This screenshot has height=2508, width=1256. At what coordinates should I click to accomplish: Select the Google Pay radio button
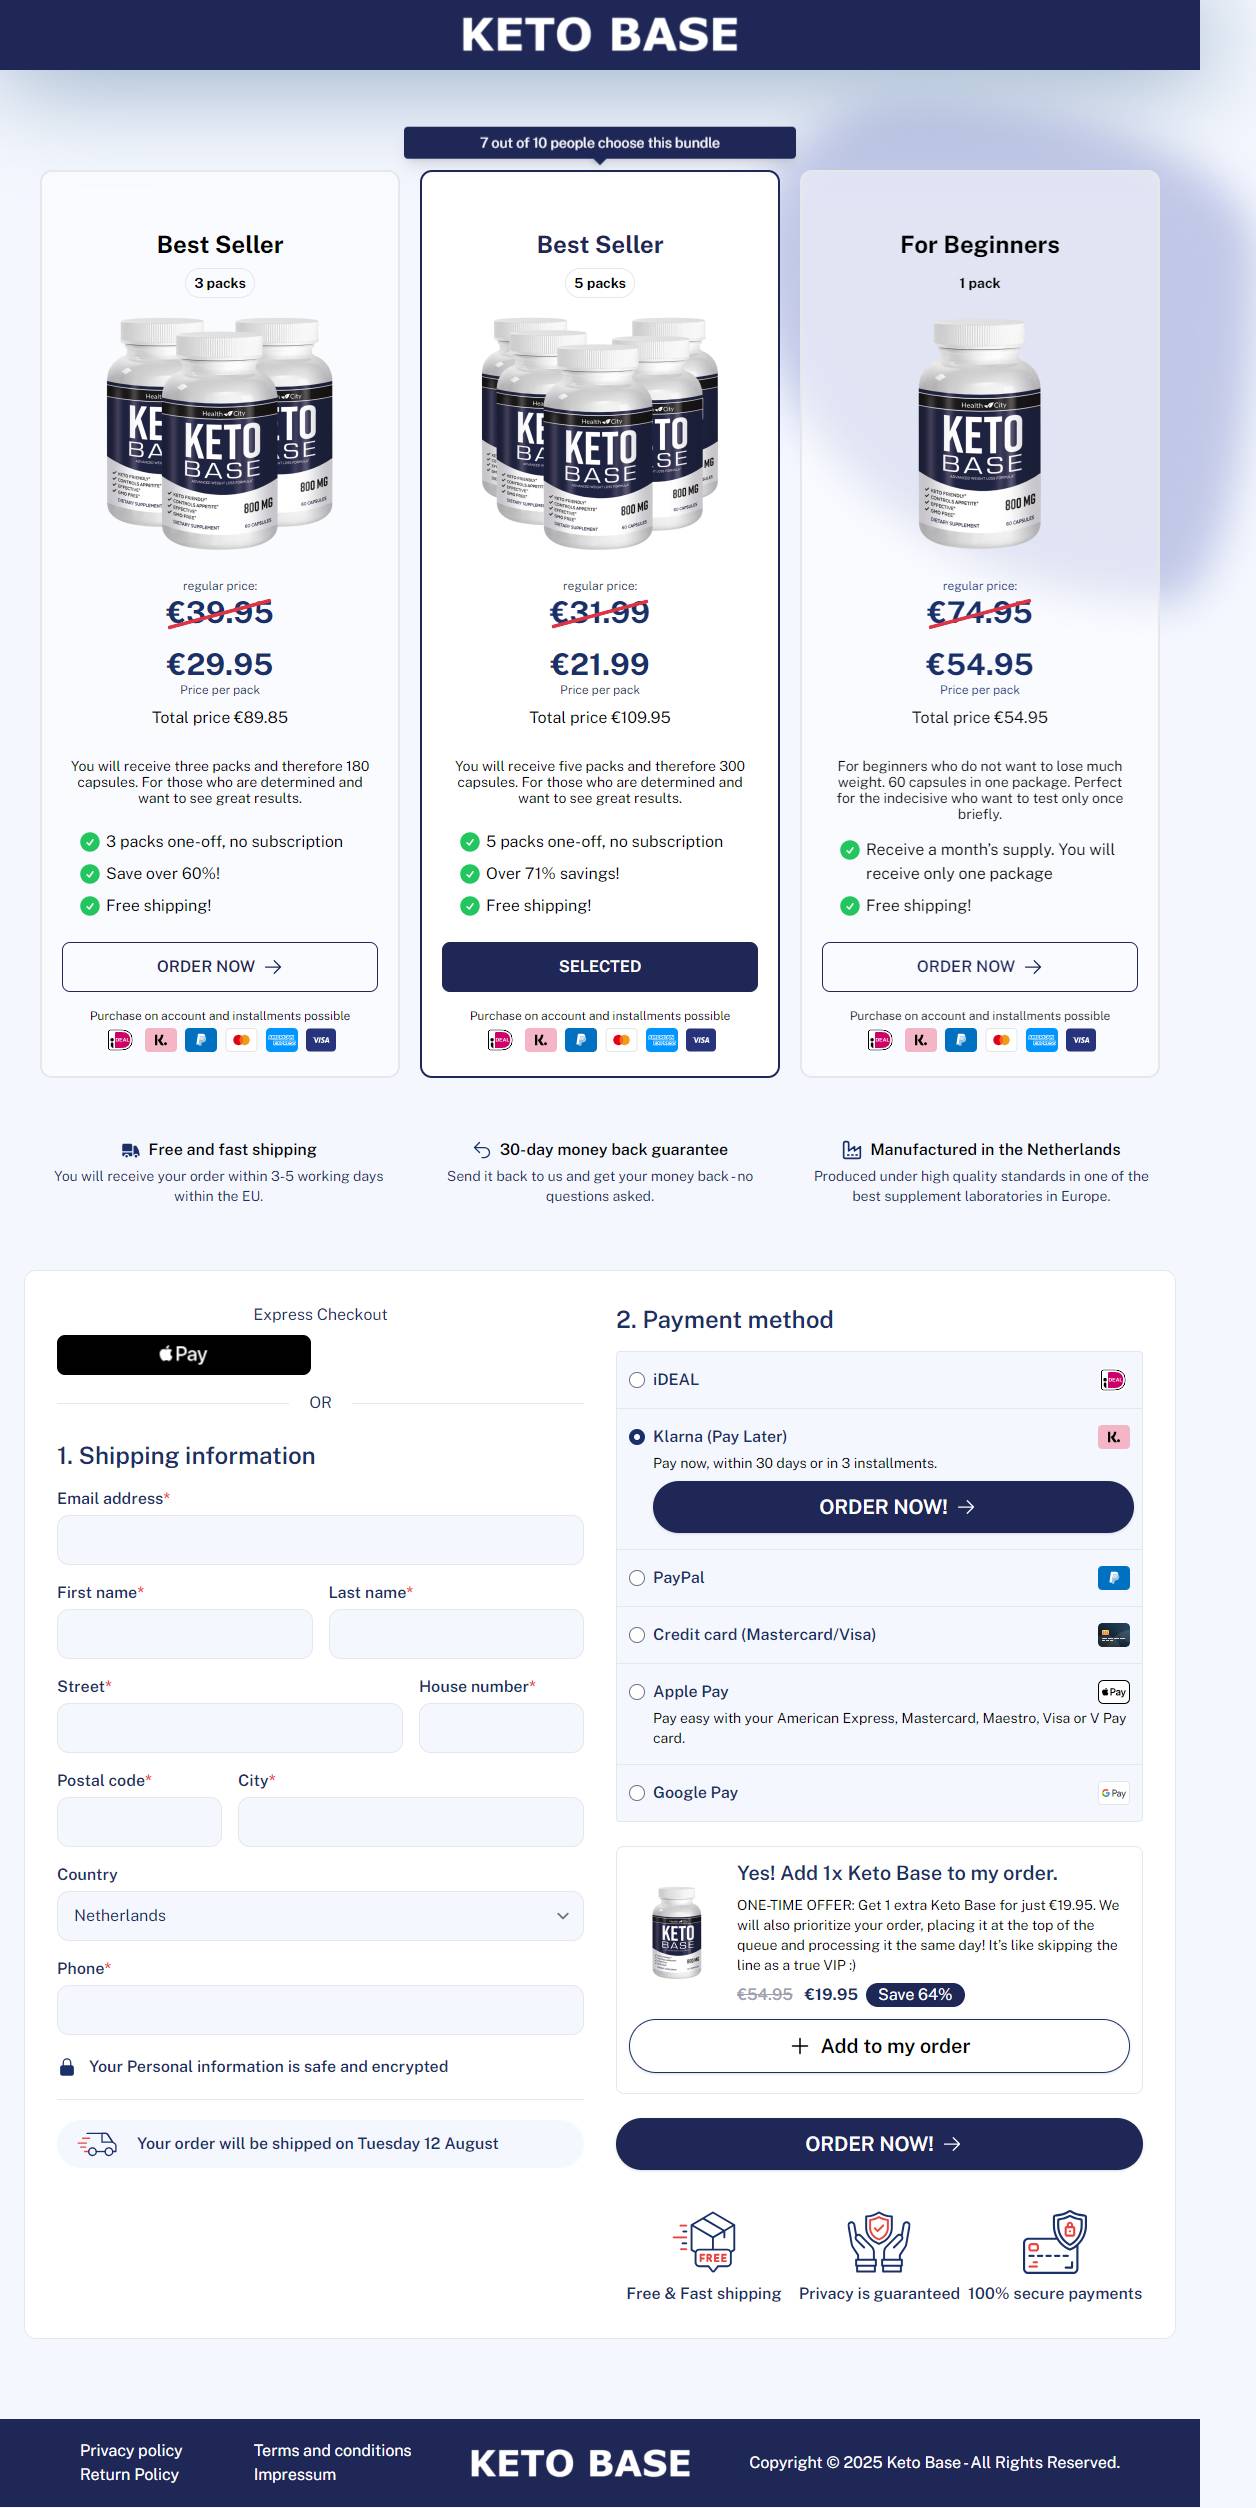pos(637,1793)
